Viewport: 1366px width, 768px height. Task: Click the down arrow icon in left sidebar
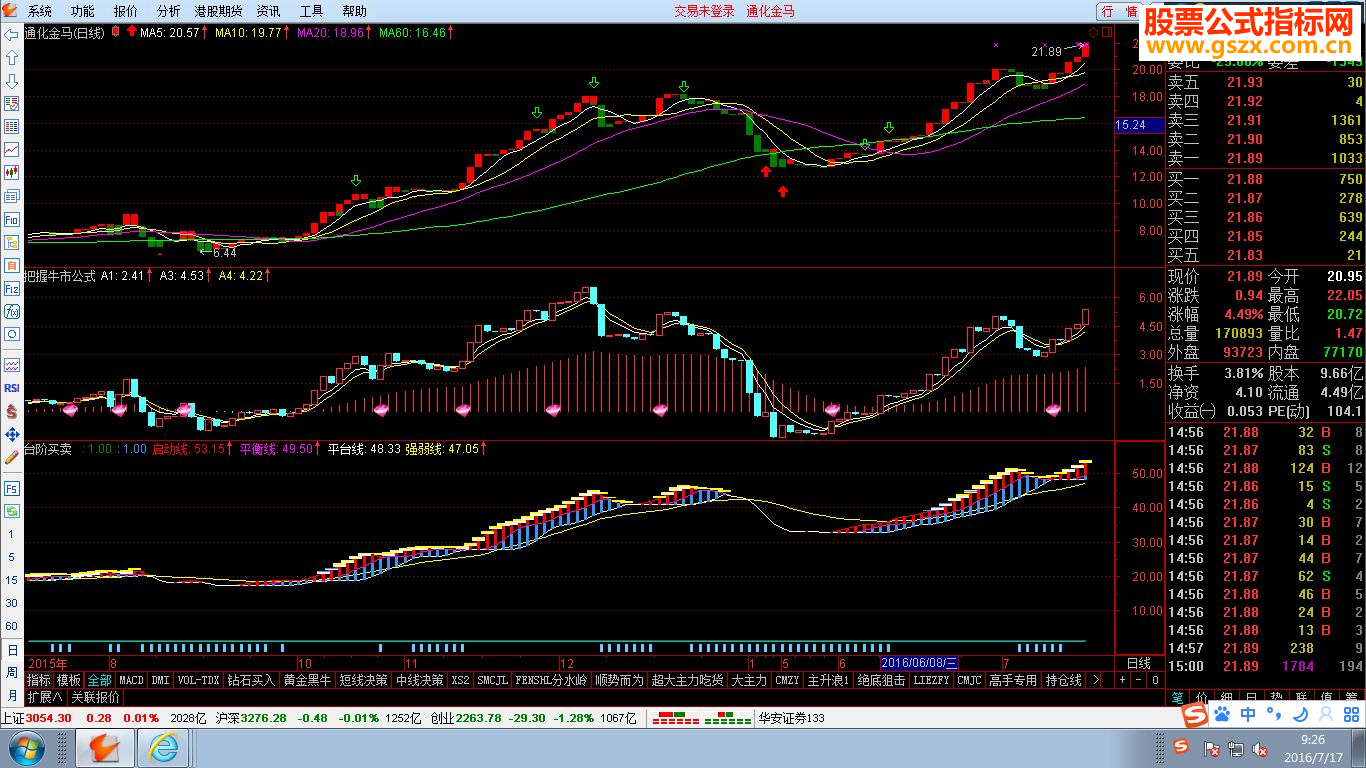(x=12, y=80)
